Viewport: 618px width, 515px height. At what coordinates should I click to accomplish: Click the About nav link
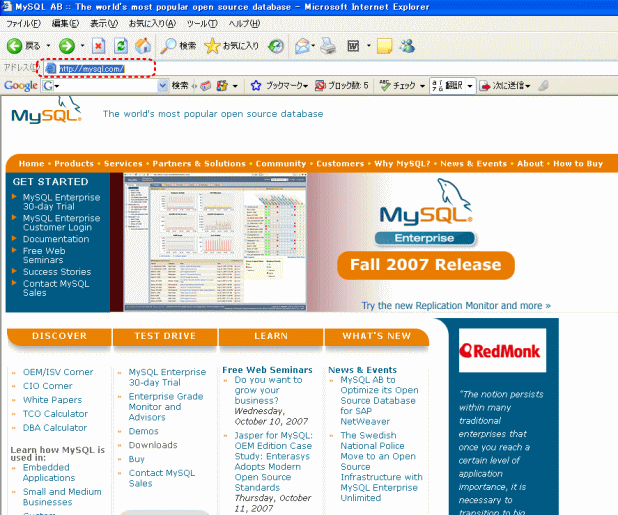tap(530, 164)
